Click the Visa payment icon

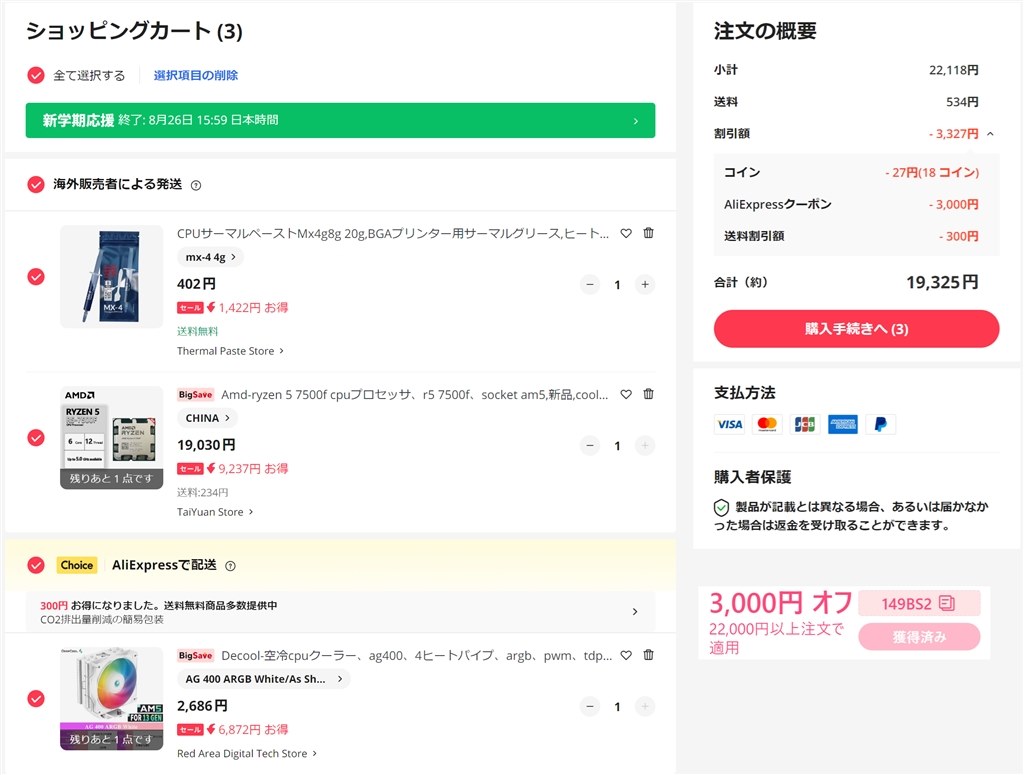(729, 424)
